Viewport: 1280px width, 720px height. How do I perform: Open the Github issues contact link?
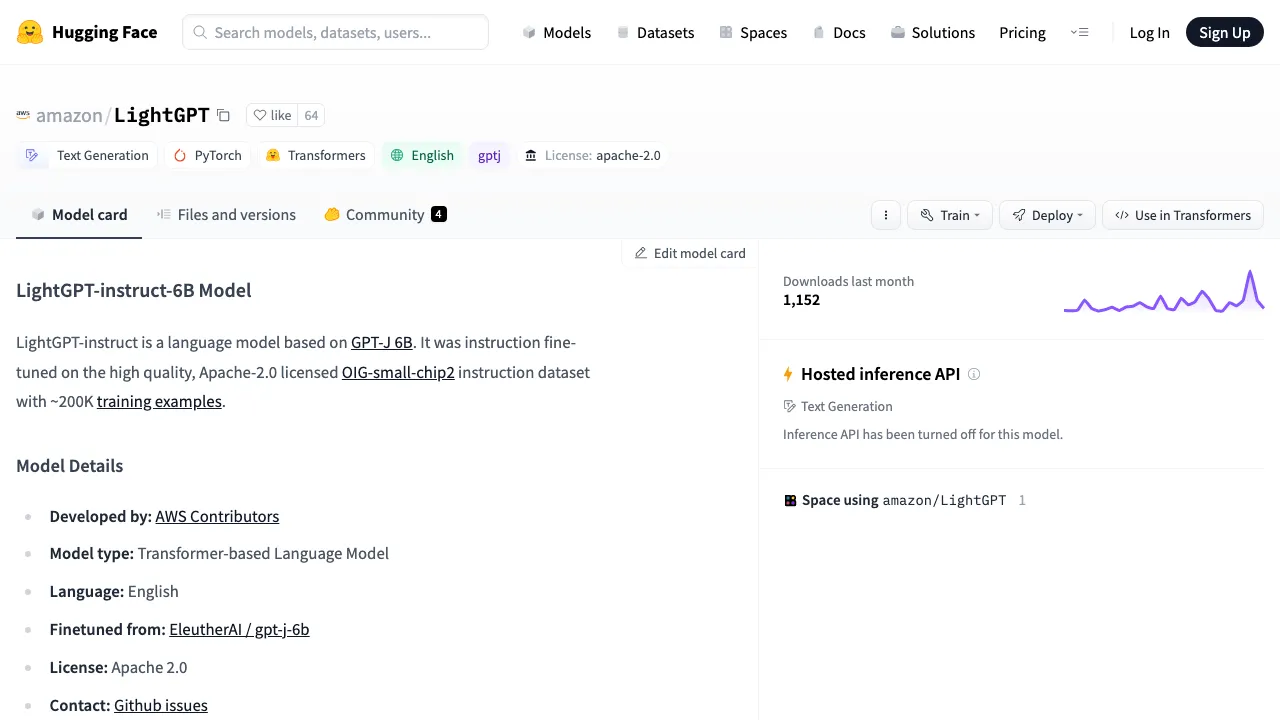(x=161, y=705)
